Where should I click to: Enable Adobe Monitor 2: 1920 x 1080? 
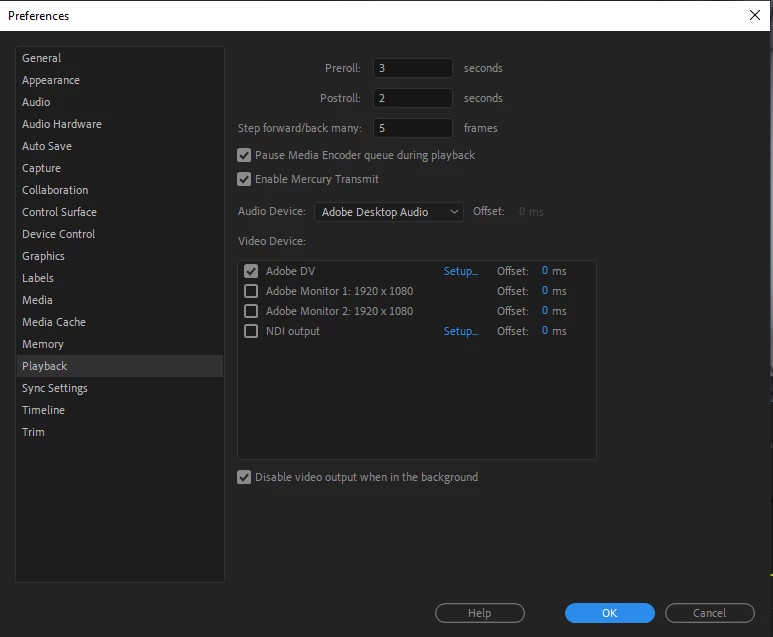click(x=251, y=311)
